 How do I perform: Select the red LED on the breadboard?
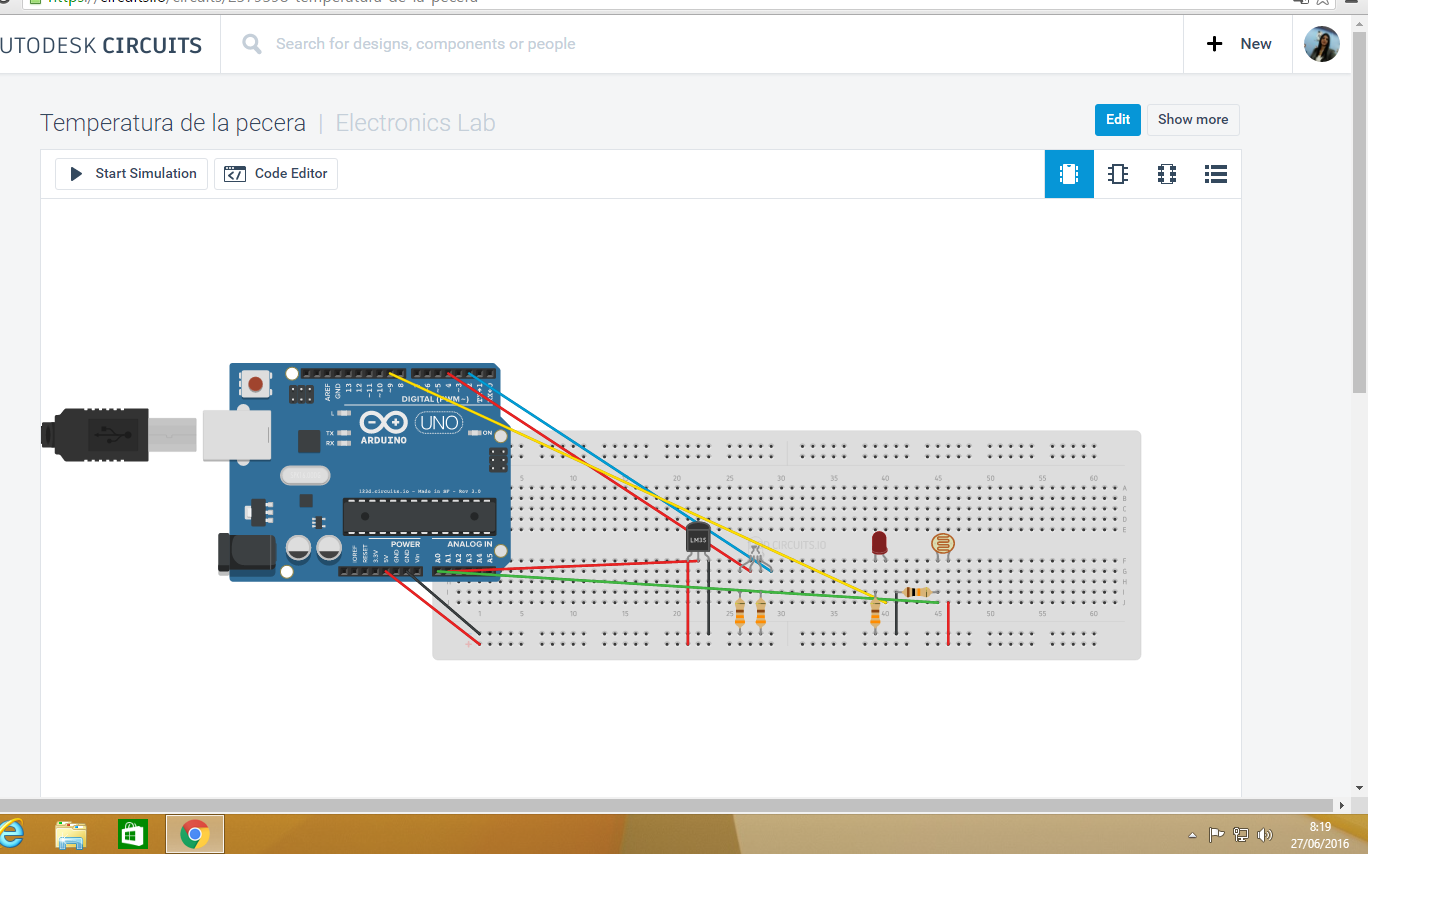coord(880,545)
